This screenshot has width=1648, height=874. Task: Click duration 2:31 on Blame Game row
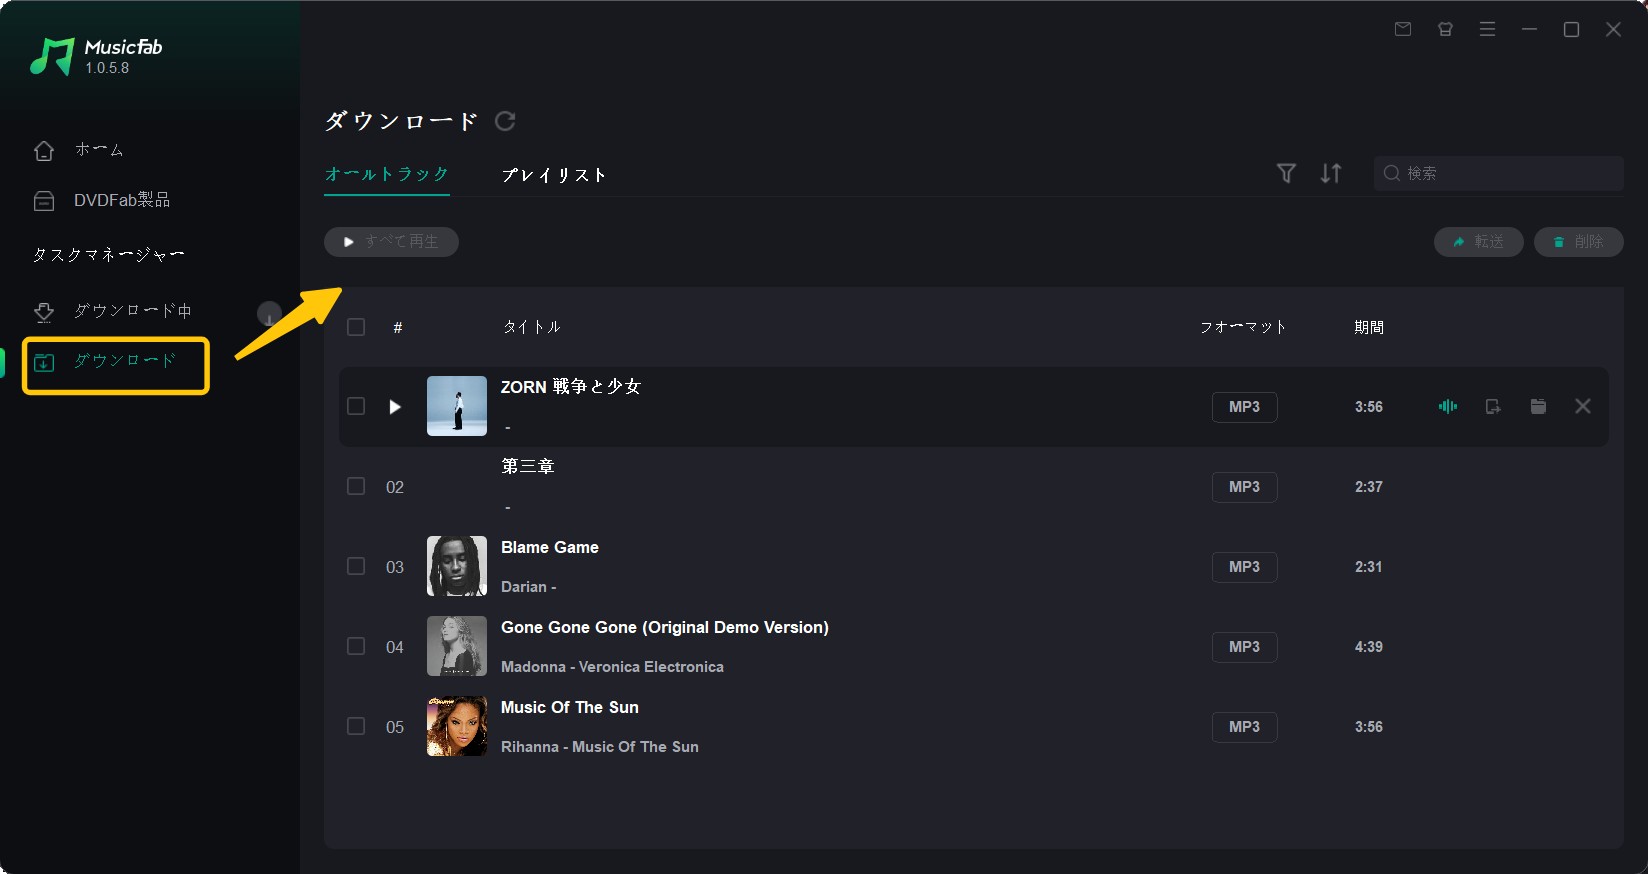coord(1369,567)
